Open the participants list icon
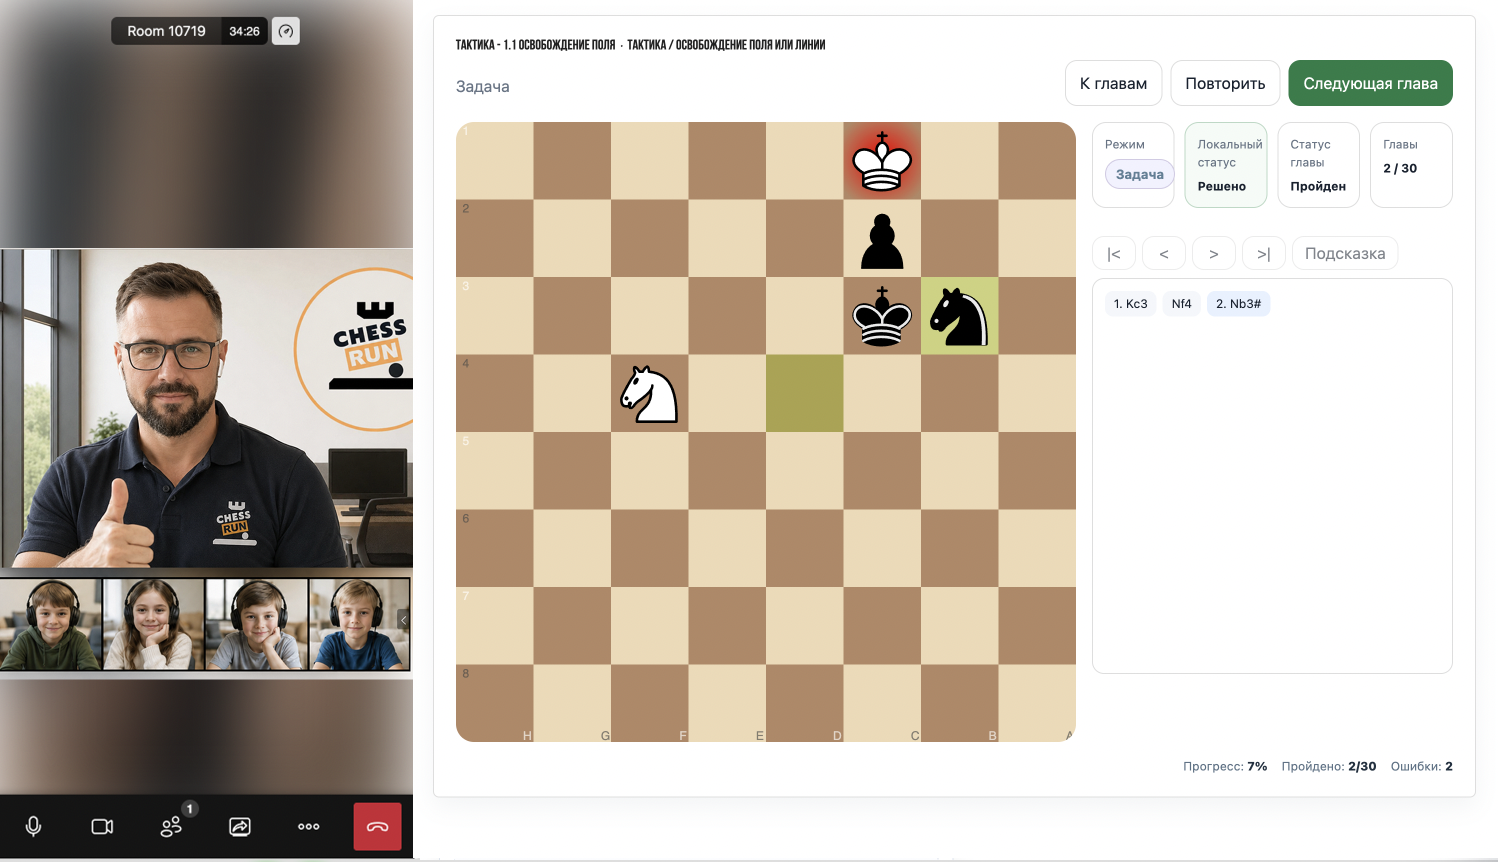 point(171,826)
